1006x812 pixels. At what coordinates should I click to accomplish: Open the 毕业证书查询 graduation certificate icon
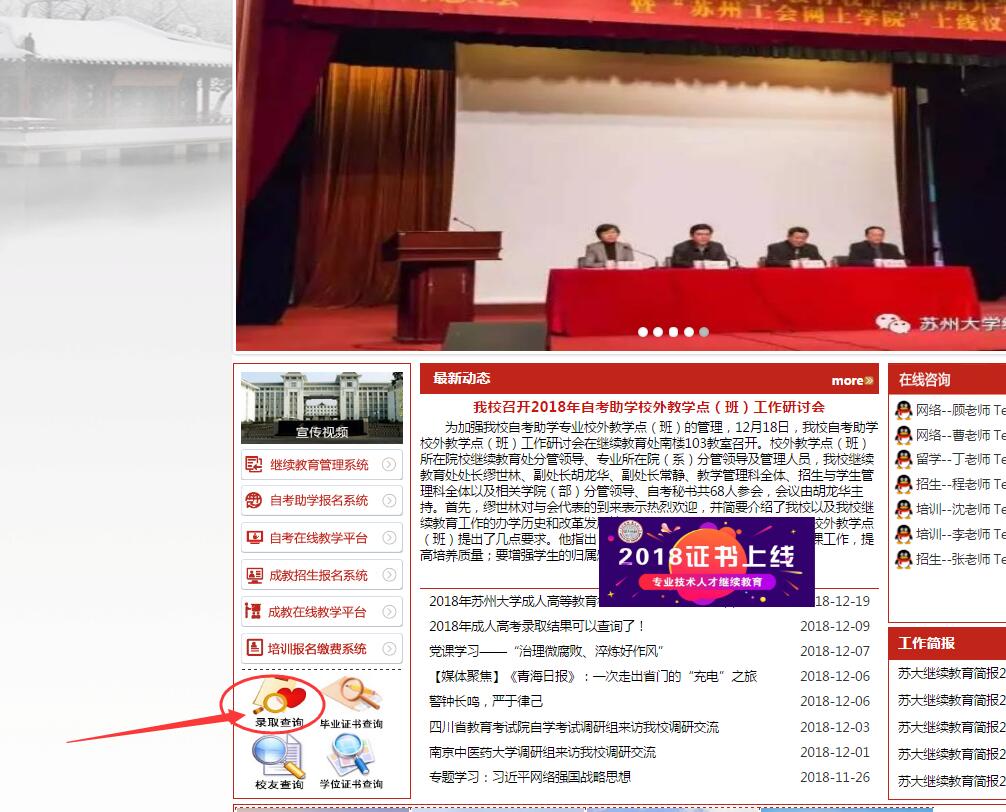pyautogui.click(x=351, y=698)
